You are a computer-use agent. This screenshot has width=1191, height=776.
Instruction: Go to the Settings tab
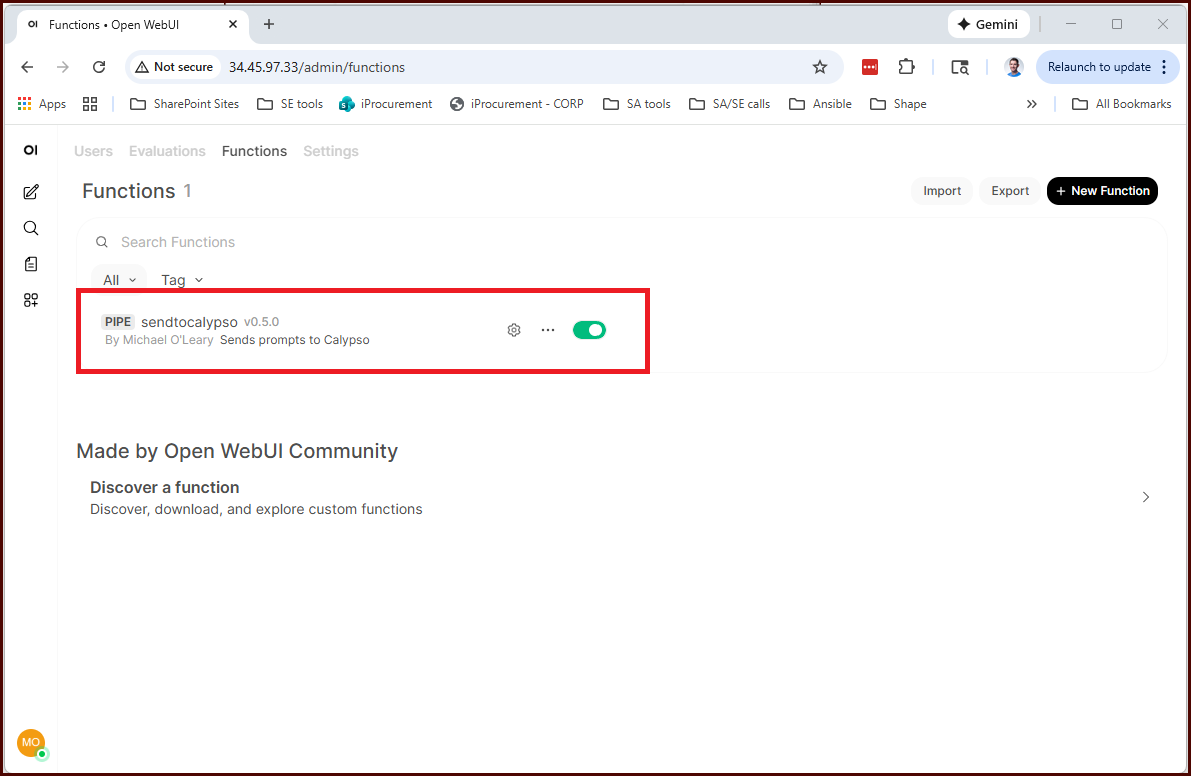tap(330, 151)
